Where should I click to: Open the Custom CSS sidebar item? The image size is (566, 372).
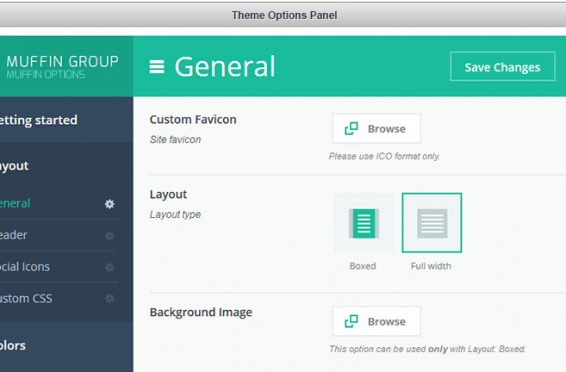pyautogui.click(x=58, y=298)
